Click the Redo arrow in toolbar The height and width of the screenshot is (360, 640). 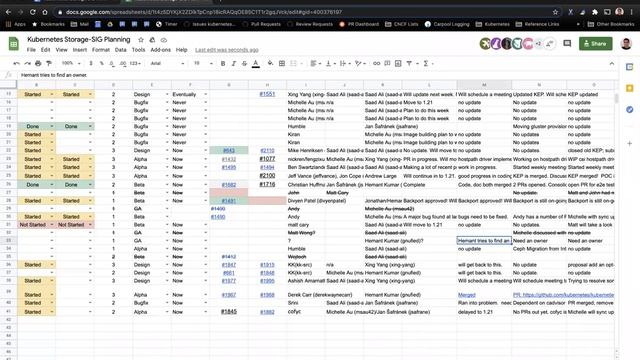pos(27,63)
